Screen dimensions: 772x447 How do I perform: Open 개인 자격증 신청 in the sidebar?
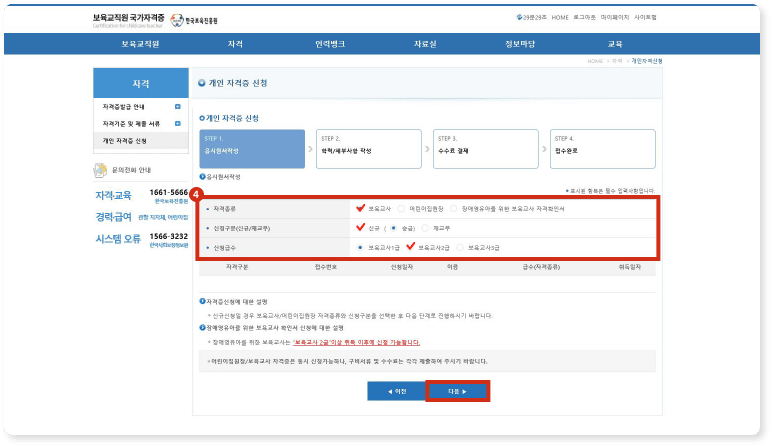(x=141, y=141)
